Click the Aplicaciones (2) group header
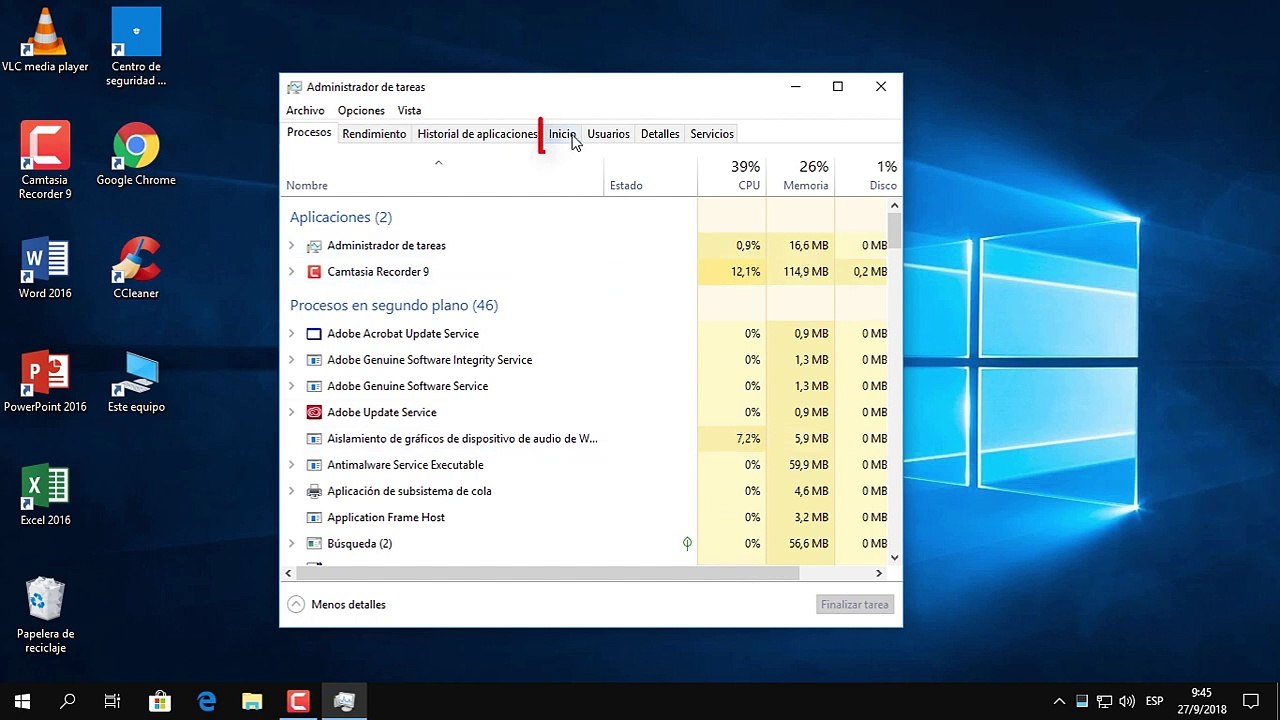The width and height of the screenshot is (1280, 720). (341, 217)
